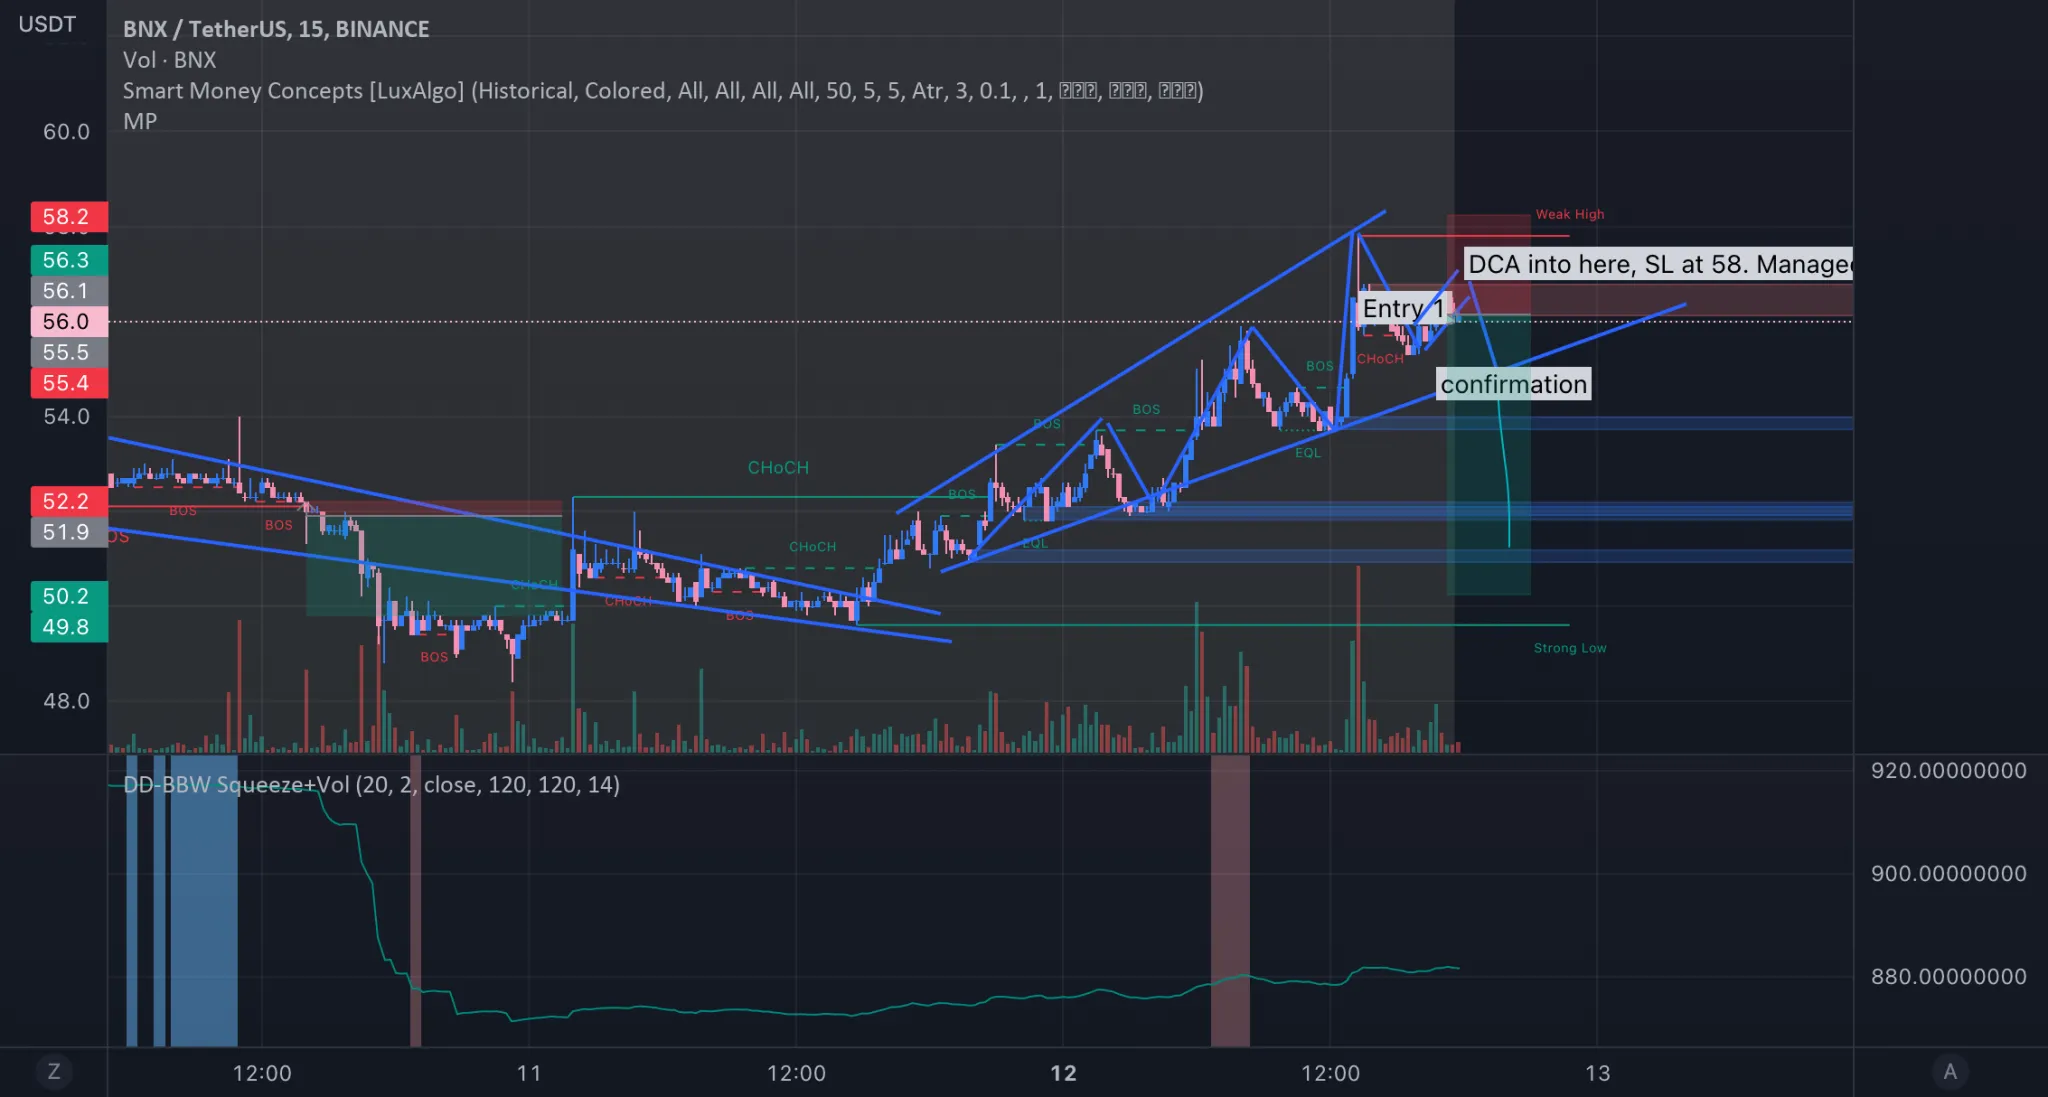The image size is (2048, 1097).
Task: Click the red 52.2 price label
Action: (x=67, y=501)
